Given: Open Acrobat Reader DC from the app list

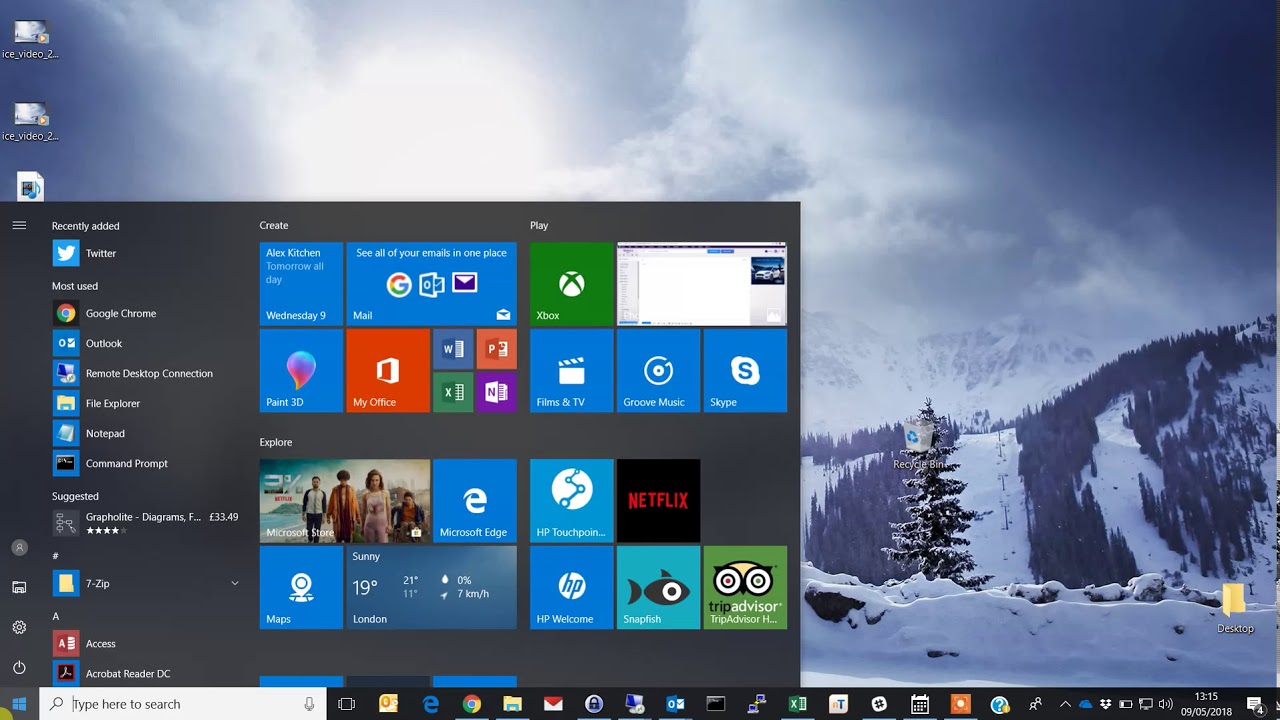Looking at the screenshot, I should tap(145, 673).
